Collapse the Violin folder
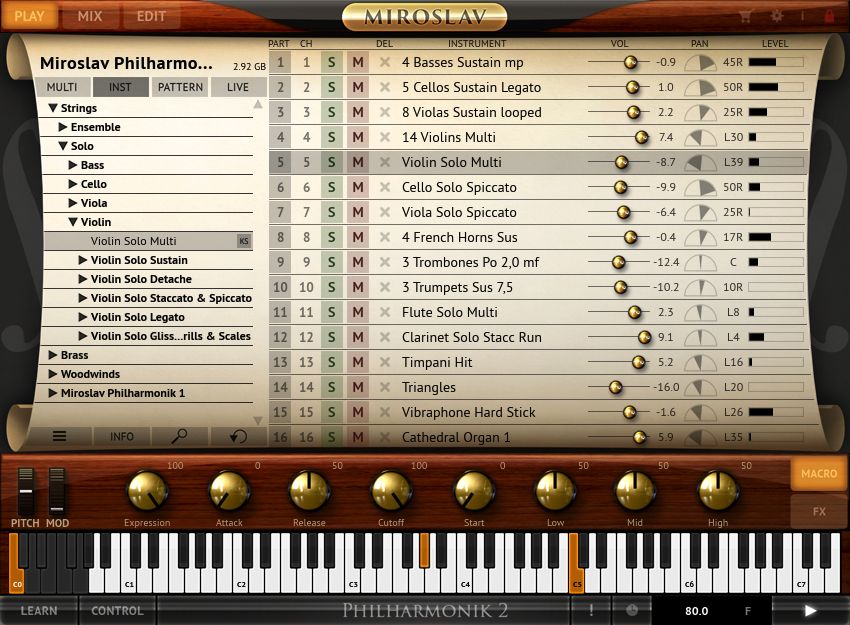Viewport: 850px width, 625px height. click(72, 222)
